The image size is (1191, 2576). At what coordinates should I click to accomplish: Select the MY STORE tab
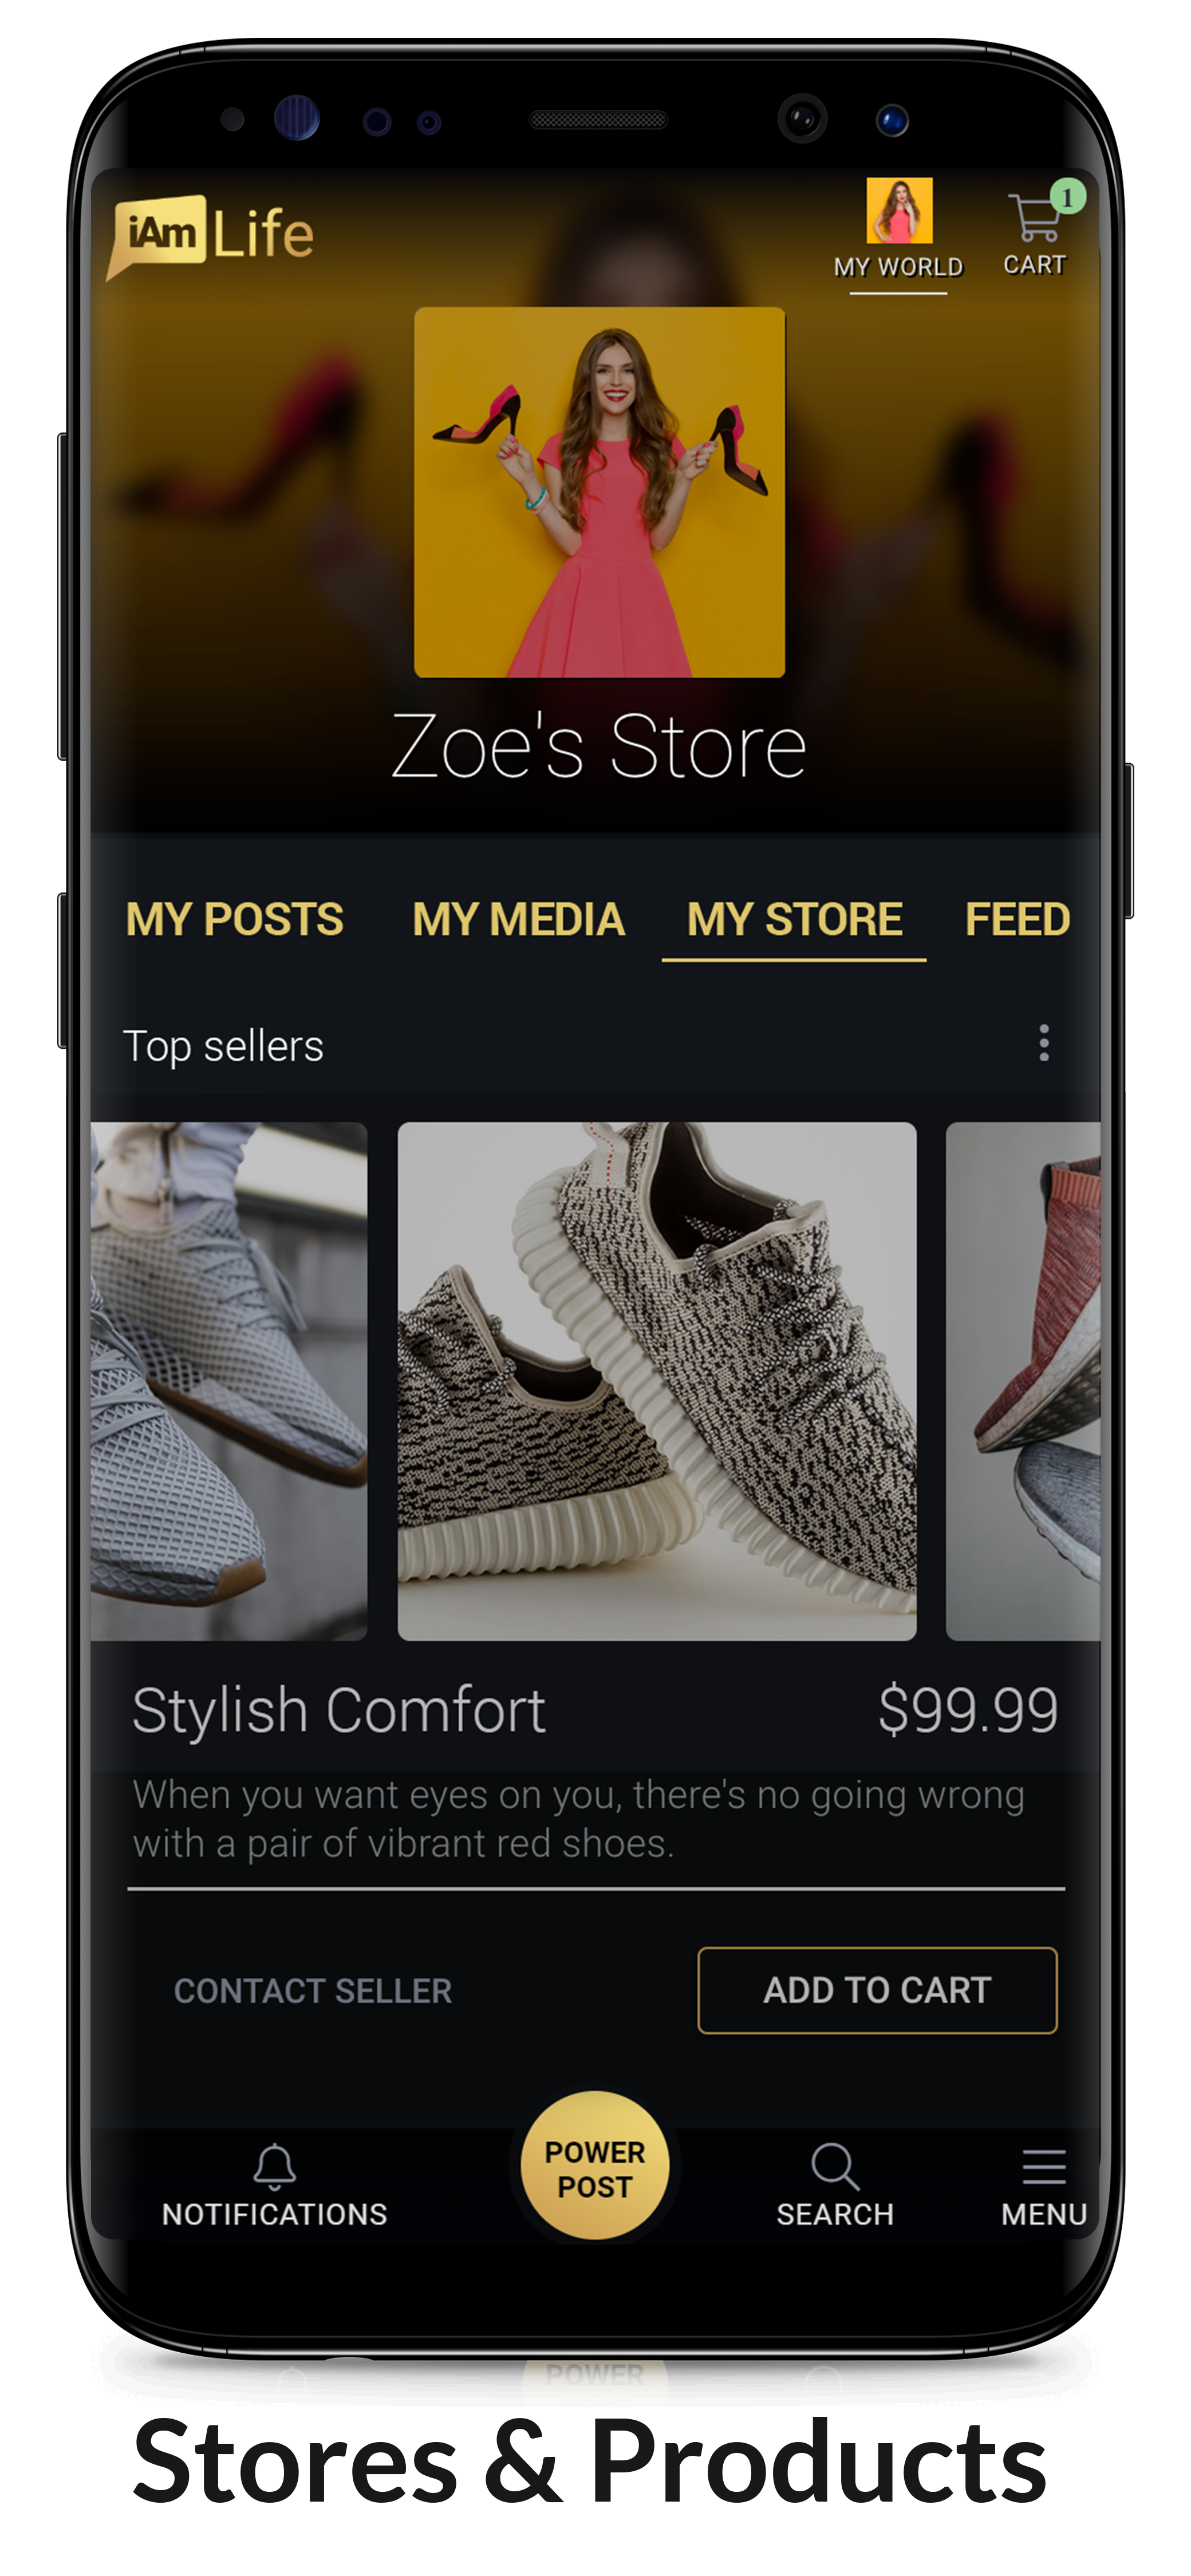pyautogui.click(x=794, y=919)
